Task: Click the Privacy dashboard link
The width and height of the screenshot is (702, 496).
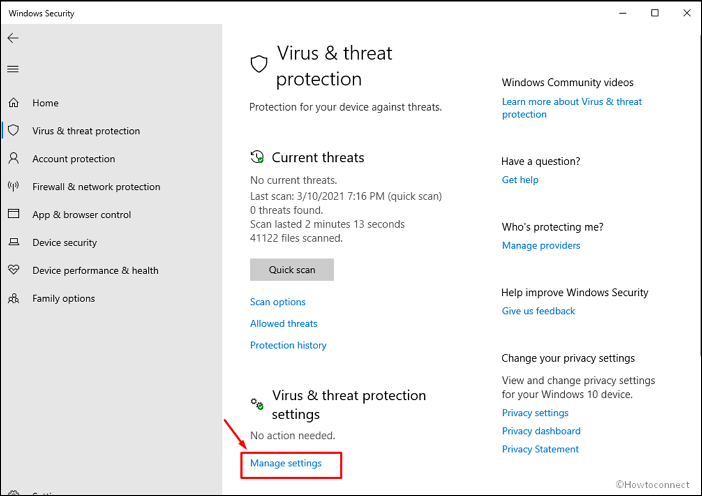Action: tap(541, 431)
